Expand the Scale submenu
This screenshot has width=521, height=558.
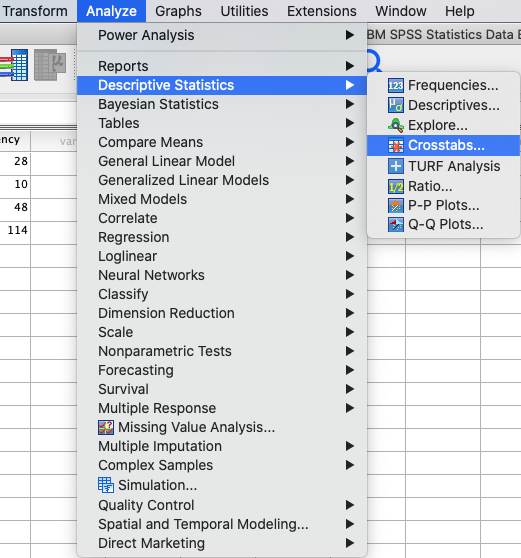[x=222, y=332]
